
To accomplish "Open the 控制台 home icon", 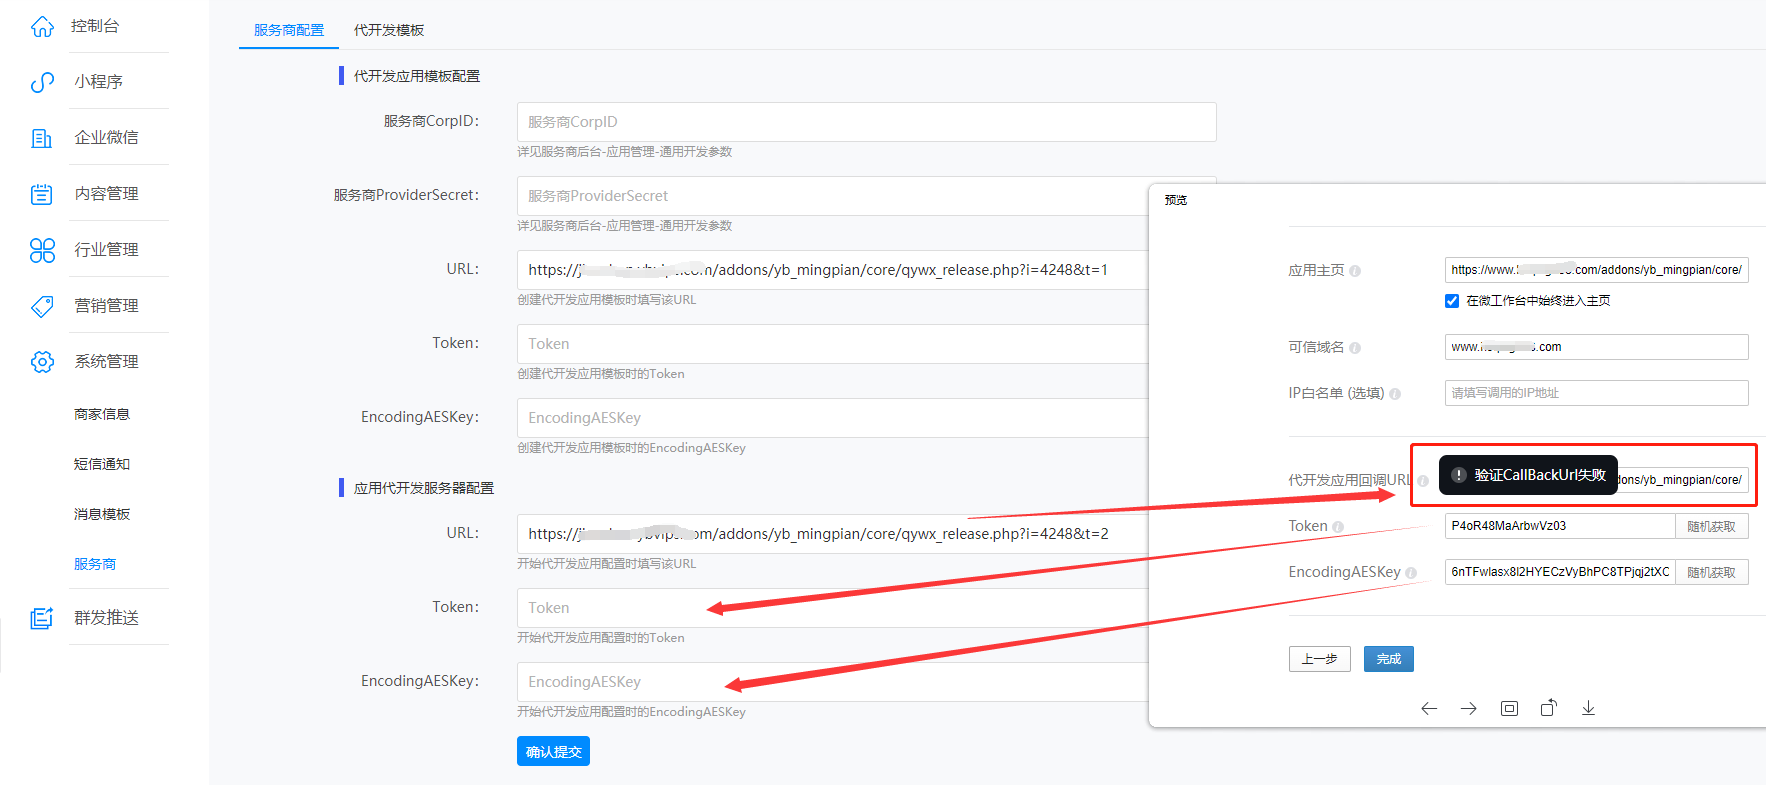I will click(42, 26).
